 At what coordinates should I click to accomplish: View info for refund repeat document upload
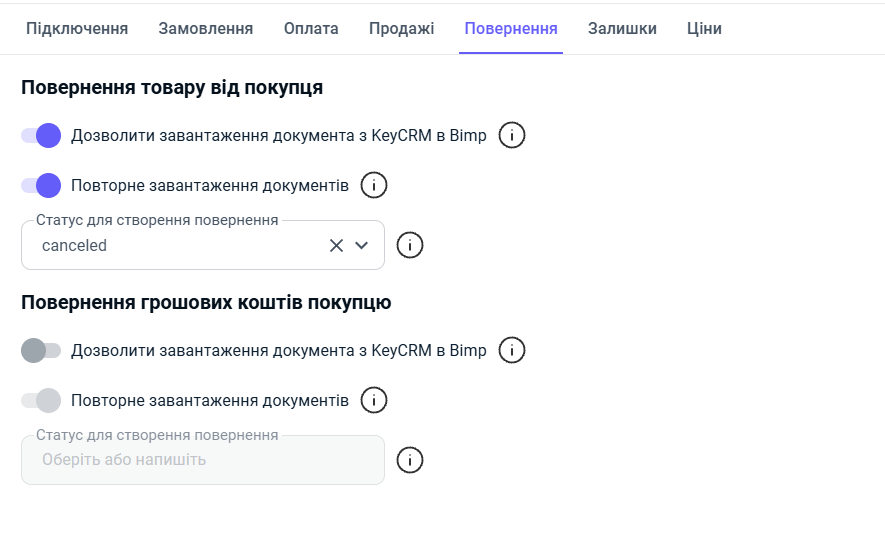(374, 400)
